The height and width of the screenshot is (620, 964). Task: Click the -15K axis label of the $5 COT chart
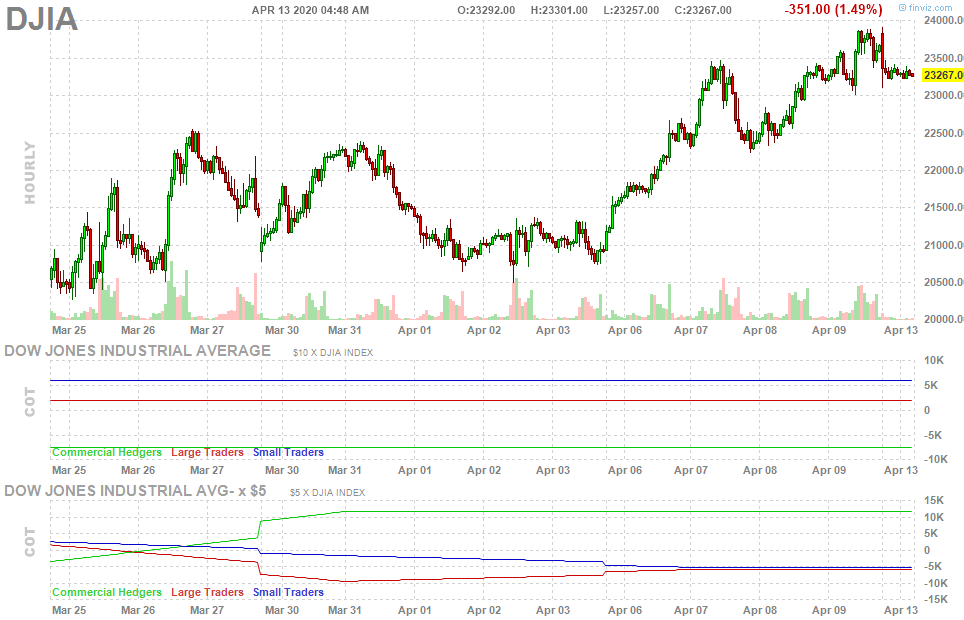click(934, 600)
